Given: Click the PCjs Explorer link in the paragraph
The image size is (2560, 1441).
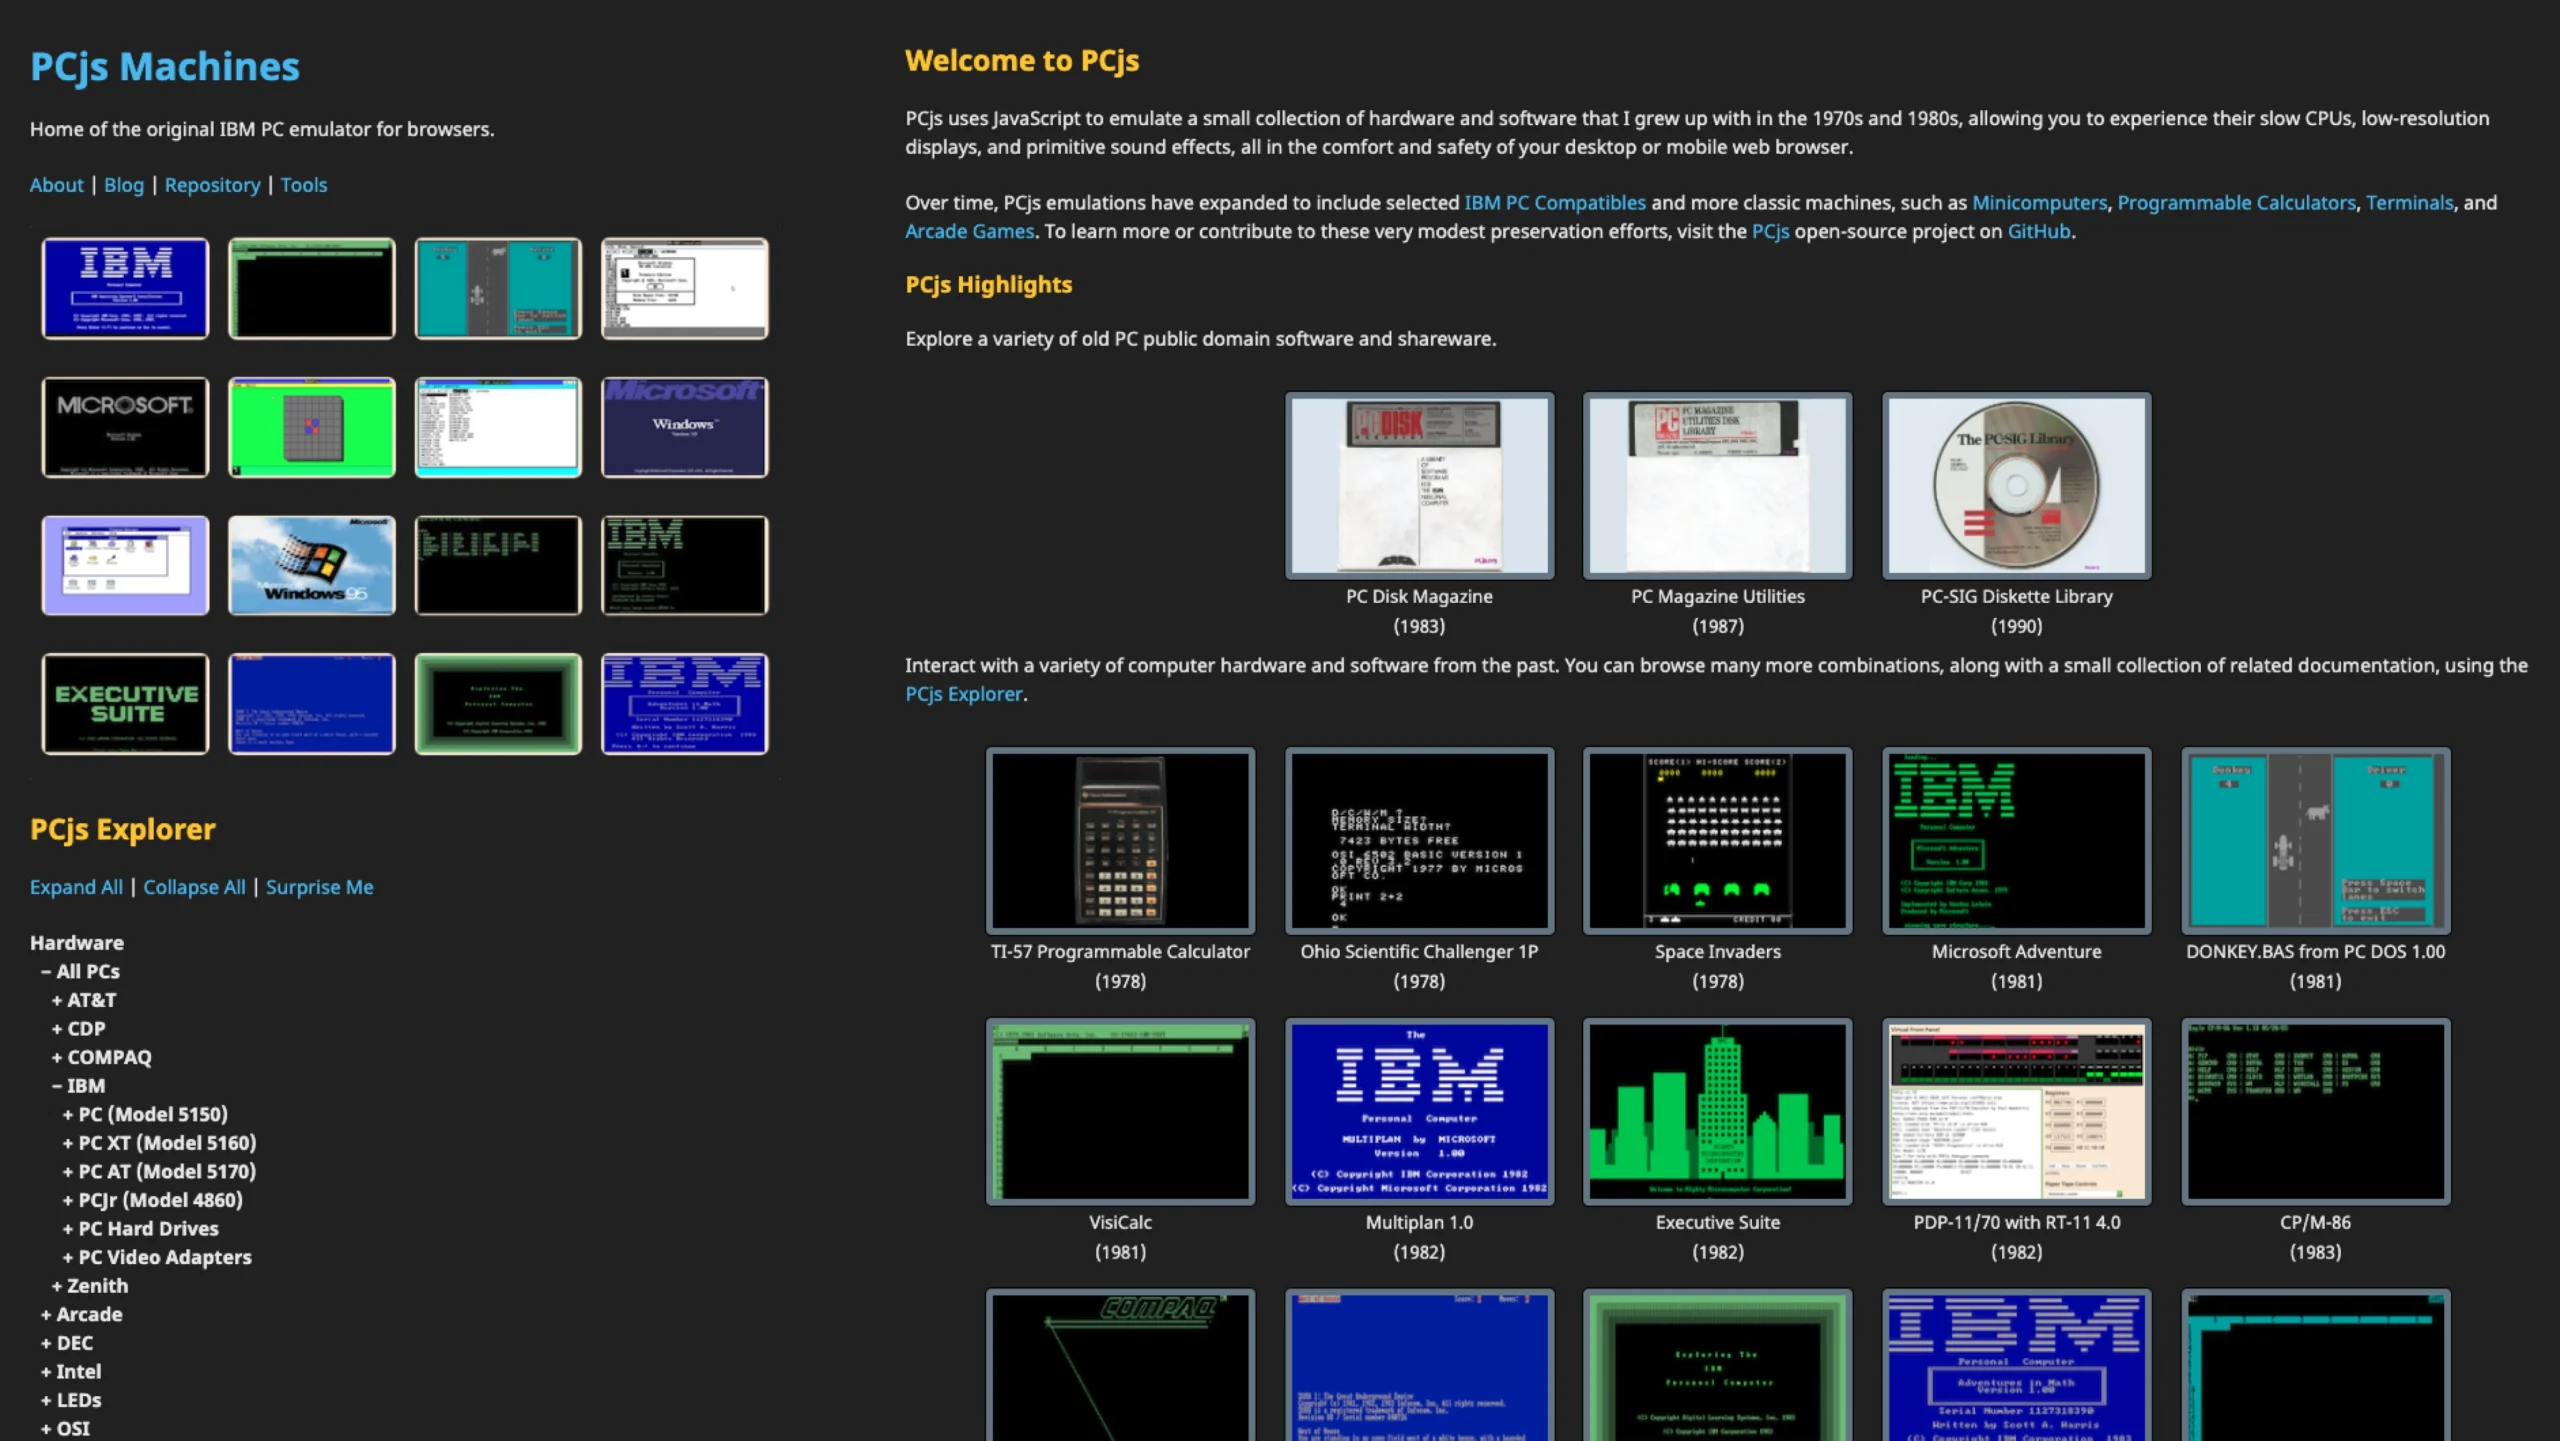Looking at the screenshot, I should point(964,694).
